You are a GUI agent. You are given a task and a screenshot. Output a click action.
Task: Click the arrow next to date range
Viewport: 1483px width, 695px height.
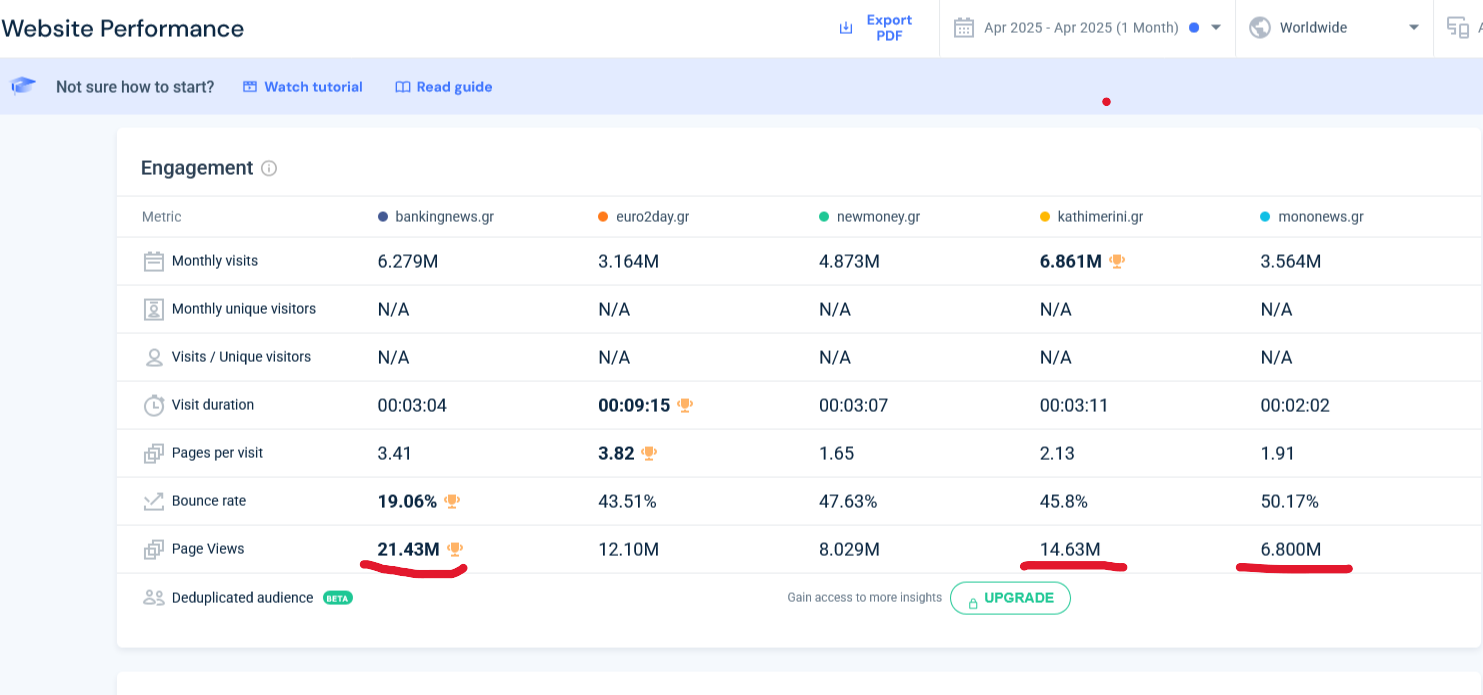click(1216, 28)
